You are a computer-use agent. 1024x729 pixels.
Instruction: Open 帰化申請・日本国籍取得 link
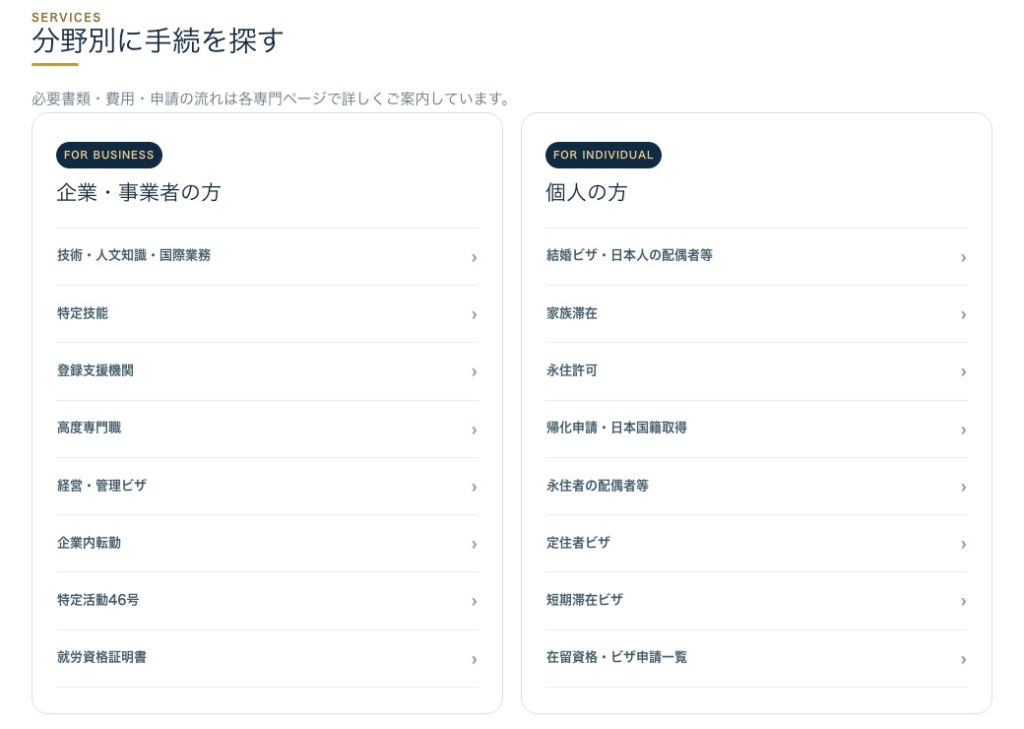click(756, 429)
